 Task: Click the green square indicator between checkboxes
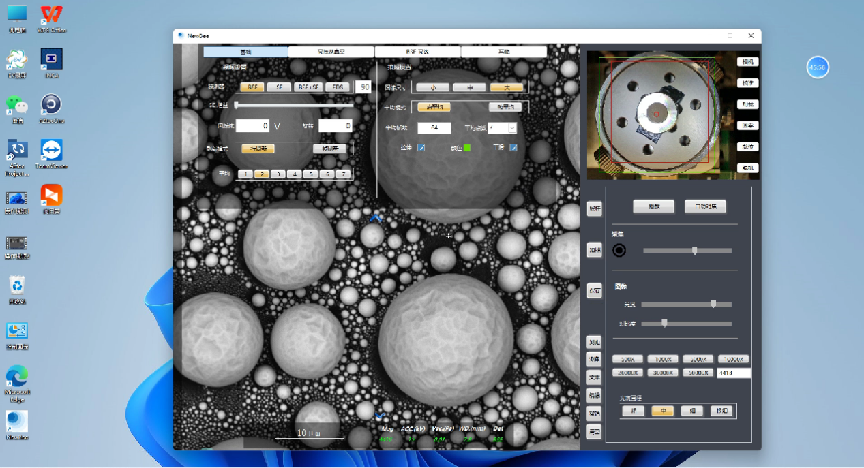(x=466, y=148)
